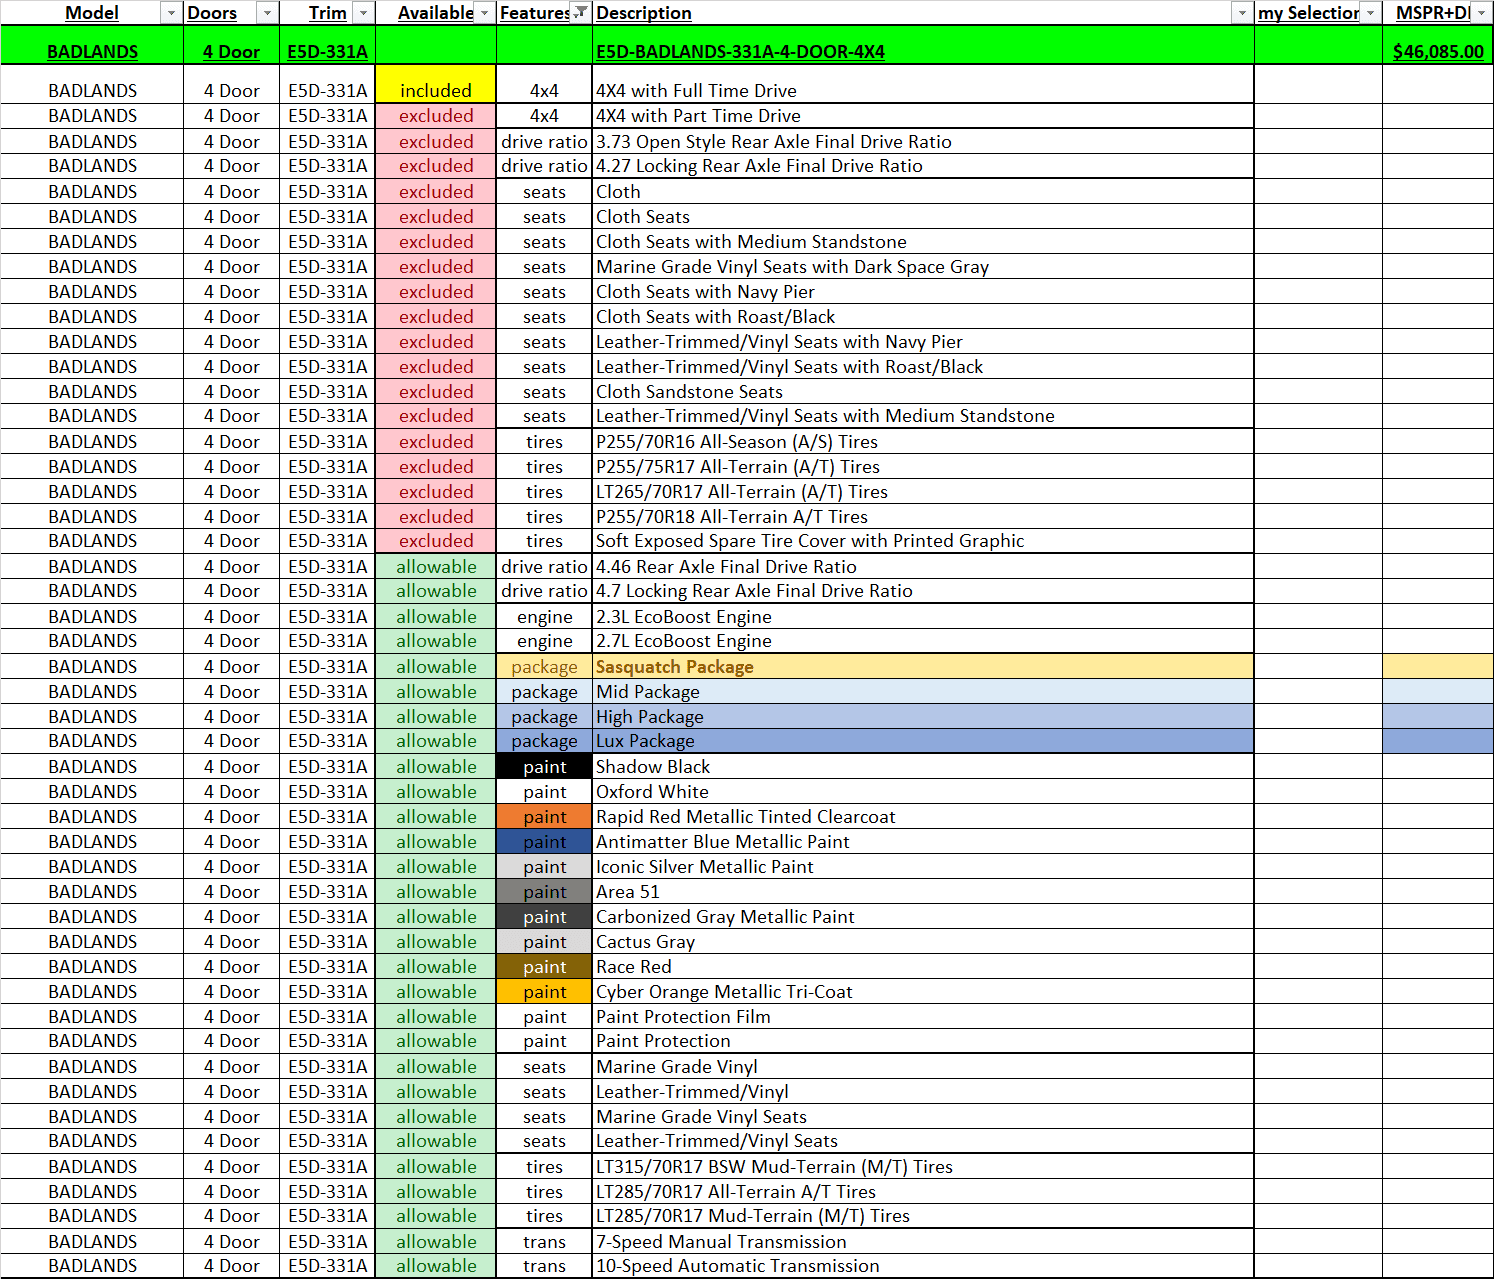
Task: Select the '2.7L EcoBoost Engine' cell
Action: [924, 641]
